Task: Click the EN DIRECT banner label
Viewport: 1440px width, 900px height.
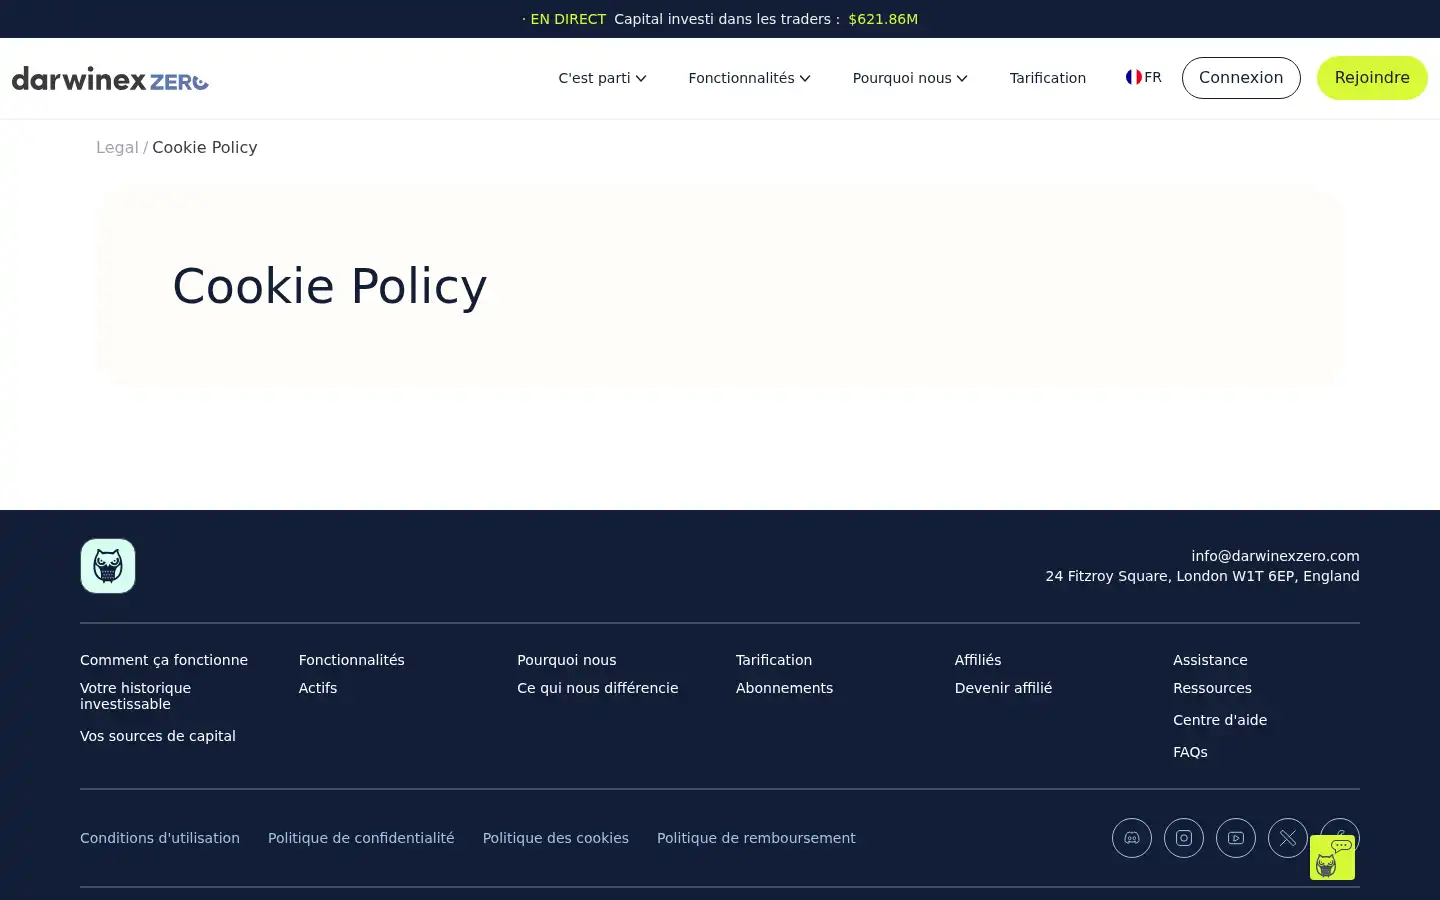Action: pos(564,19)
